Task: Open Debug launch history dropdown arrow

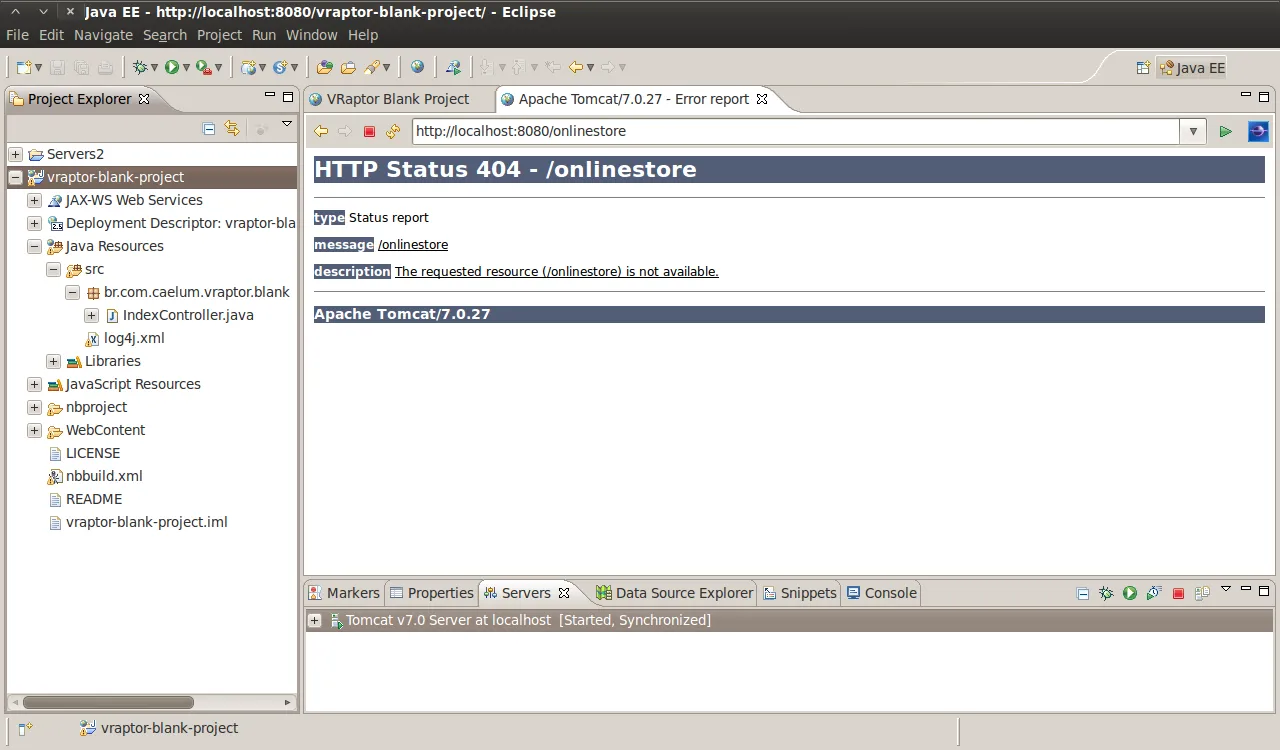Action: click(155, 67)
